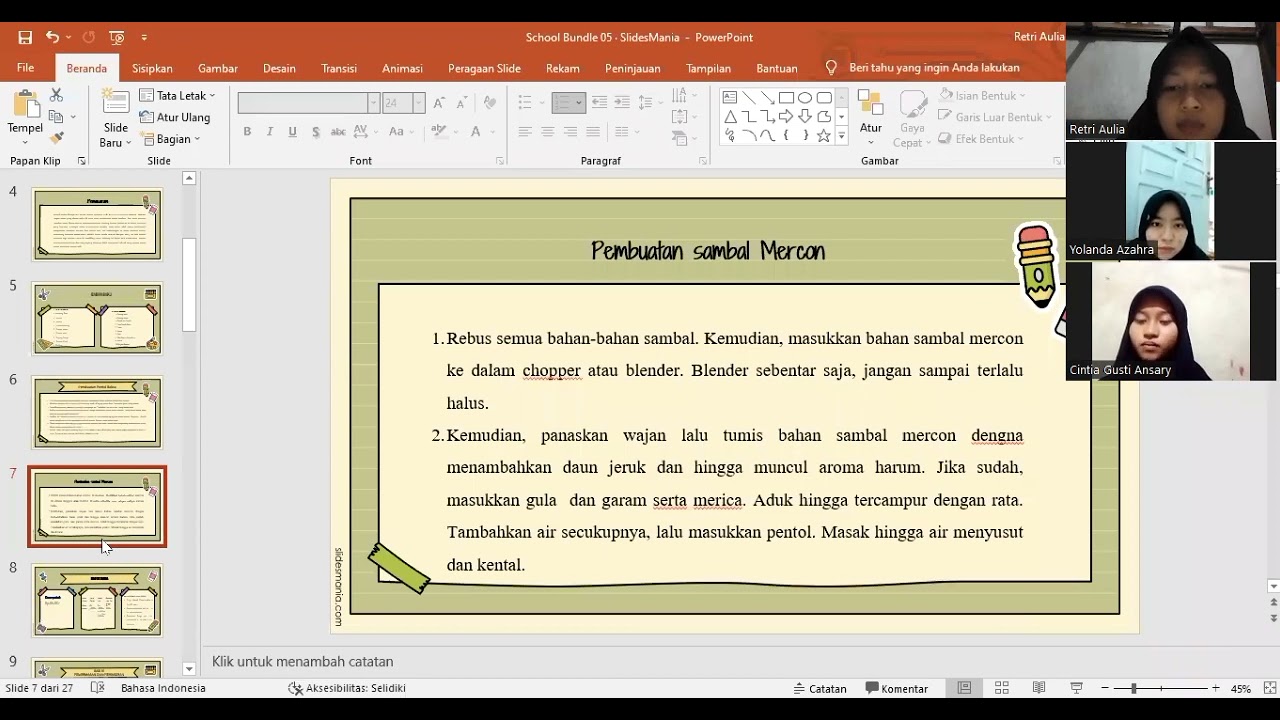Toggle text shadow S button

pyautogui.click(x=315, y=132)
